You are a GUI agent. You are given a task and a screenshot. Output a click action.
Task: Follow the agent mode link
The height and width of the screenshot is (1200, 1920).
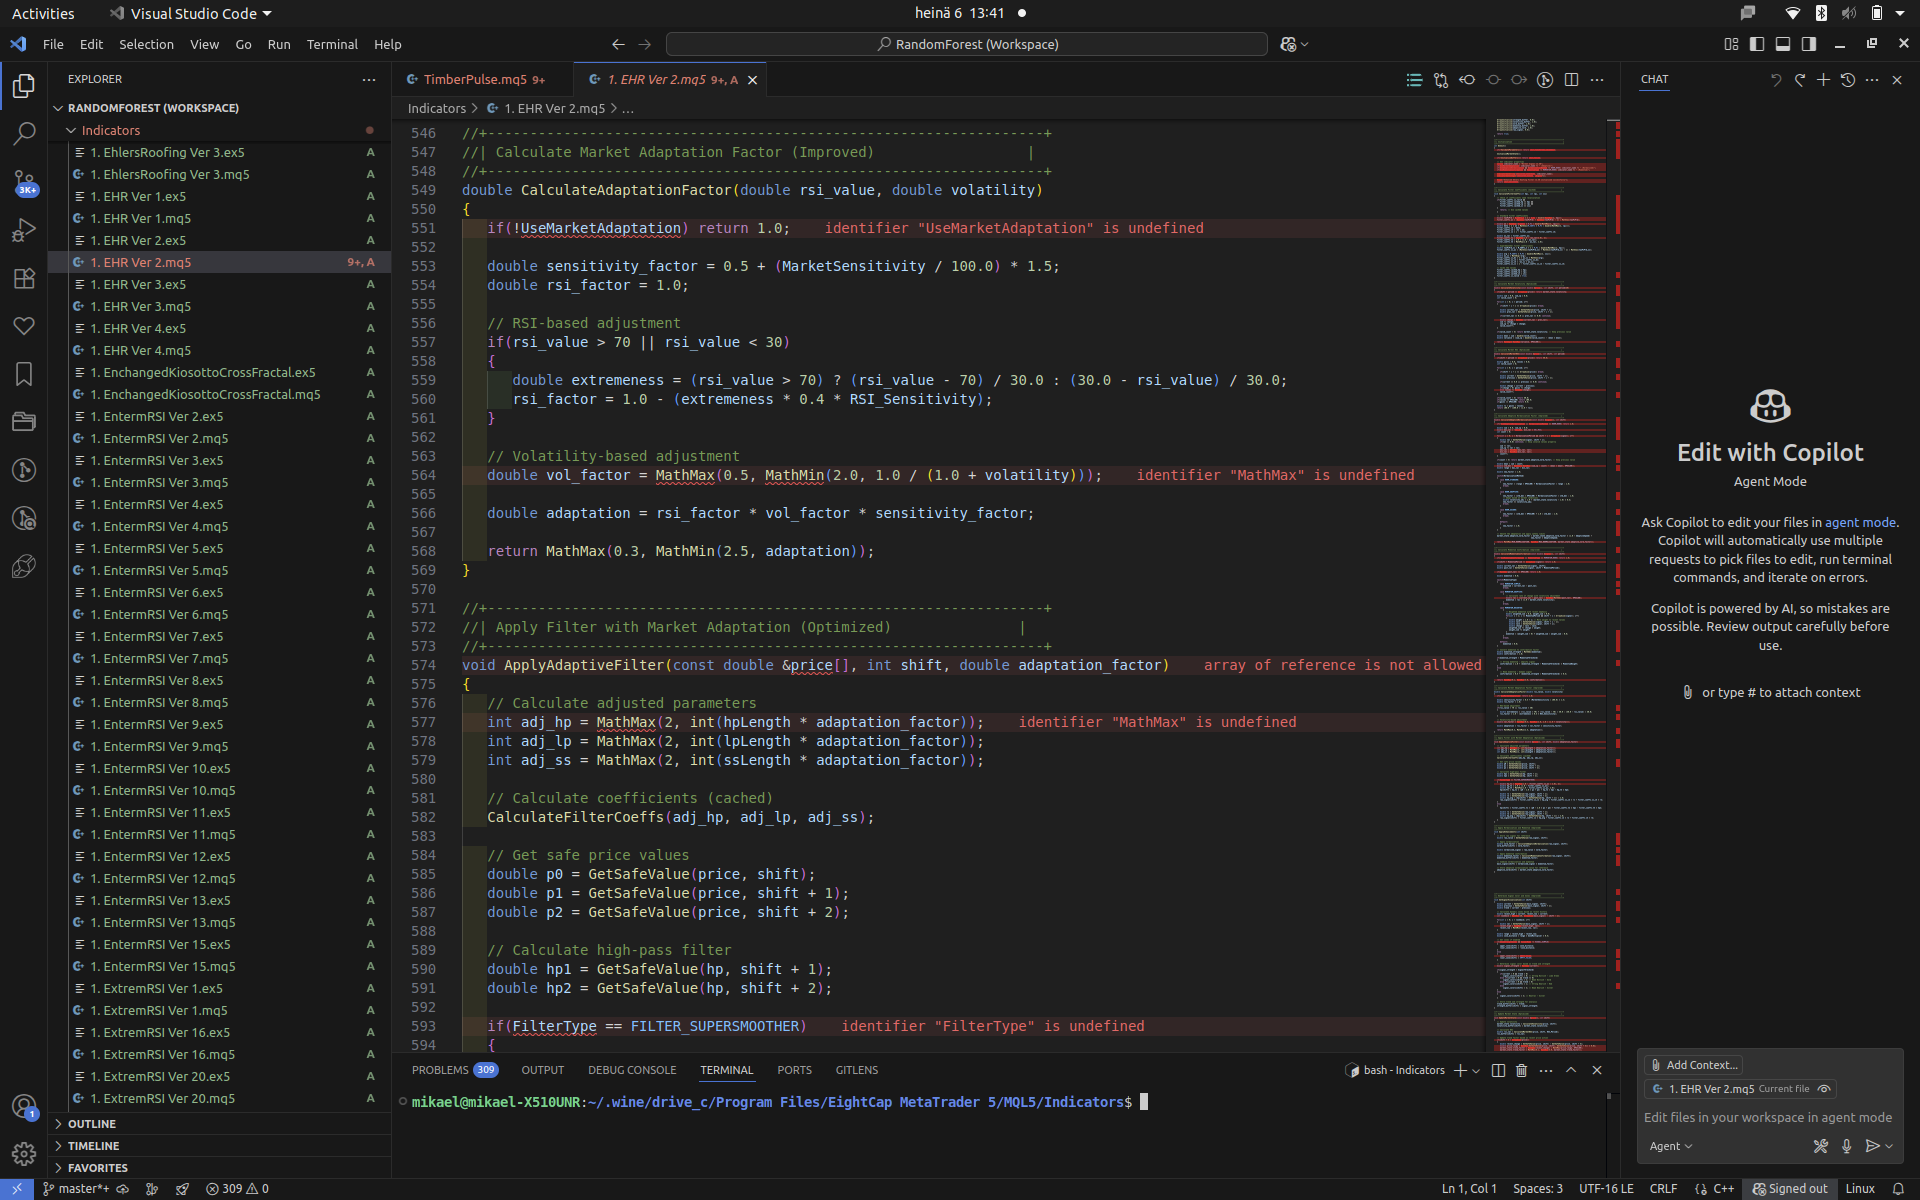click(x=1859, y=522)
